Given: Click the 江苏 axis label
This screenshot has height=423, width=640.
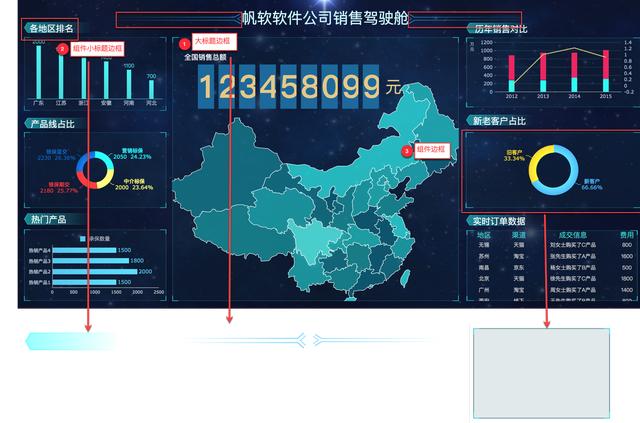Looking at the screenshot, I should [61, 103].
